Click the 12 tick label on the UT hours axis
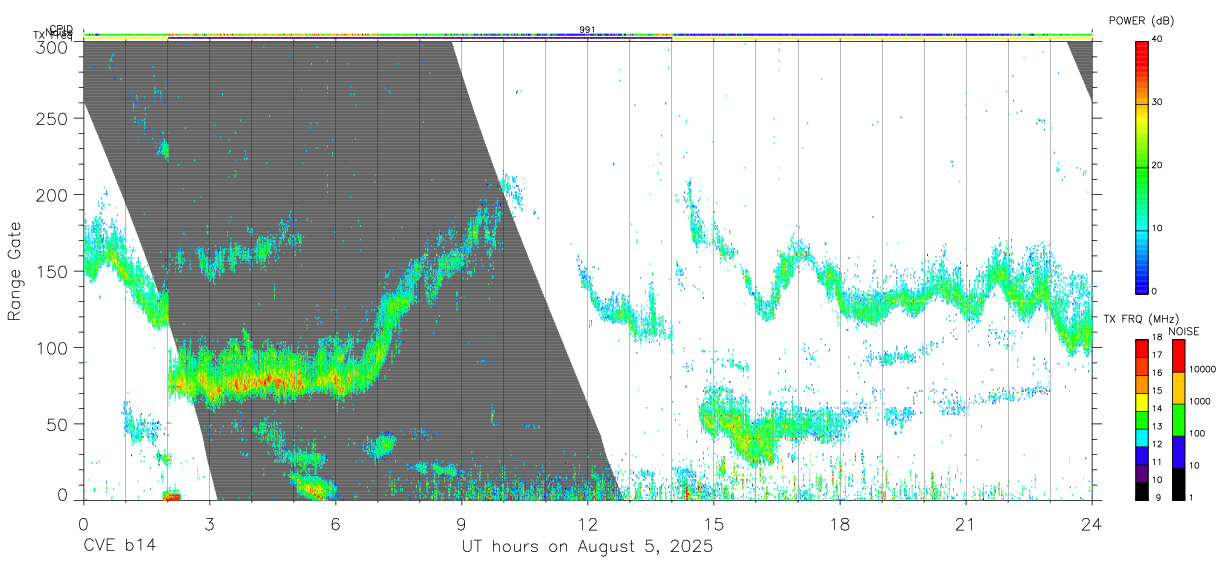The image size is (1228, 567). click(587, 524)
